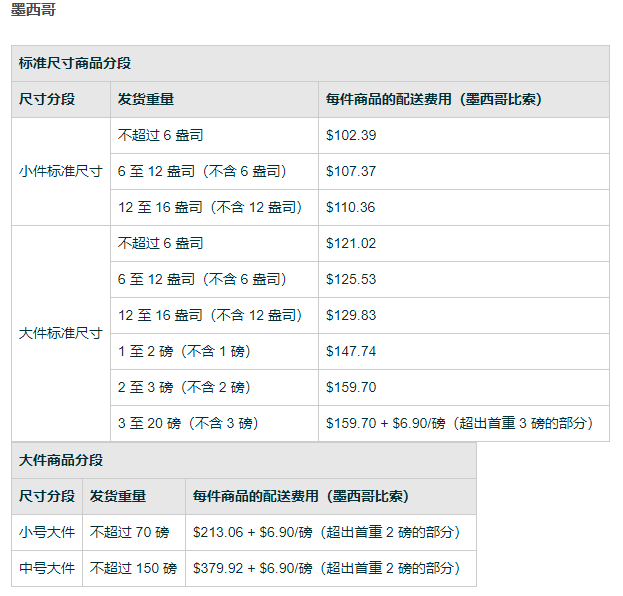Click the 1 至 2 磅 weight cell
This screenshot has height=596, width=623.
pos(184,351)
